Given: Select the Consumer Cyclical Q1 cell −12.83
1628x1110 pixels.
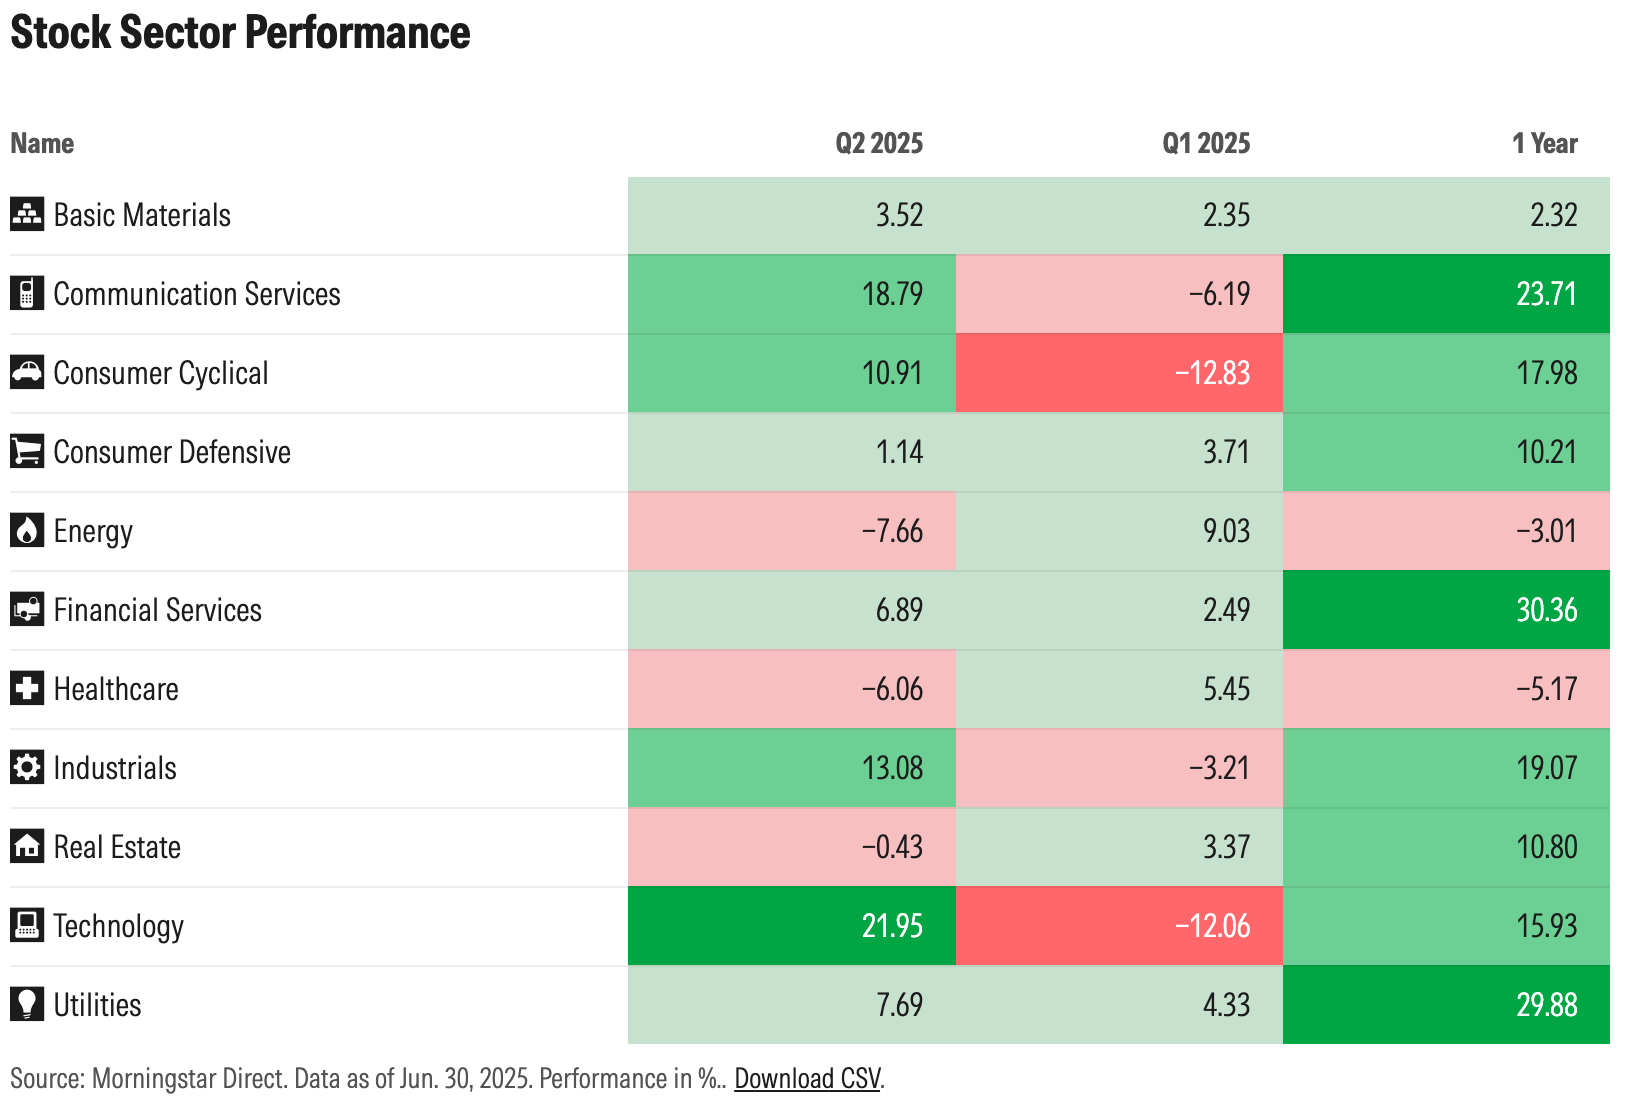Looking at the screenshot, I should click(x=1212, y=373).
